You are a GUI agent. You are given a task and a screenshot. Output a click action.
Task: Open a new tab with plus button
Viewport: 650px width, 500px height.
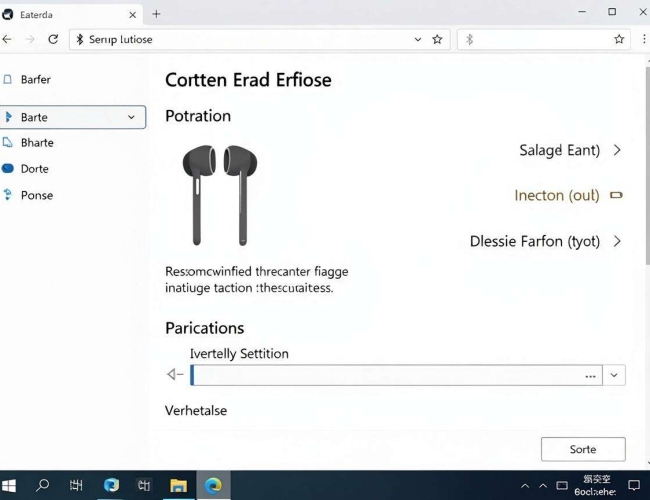tap(156, 14)
